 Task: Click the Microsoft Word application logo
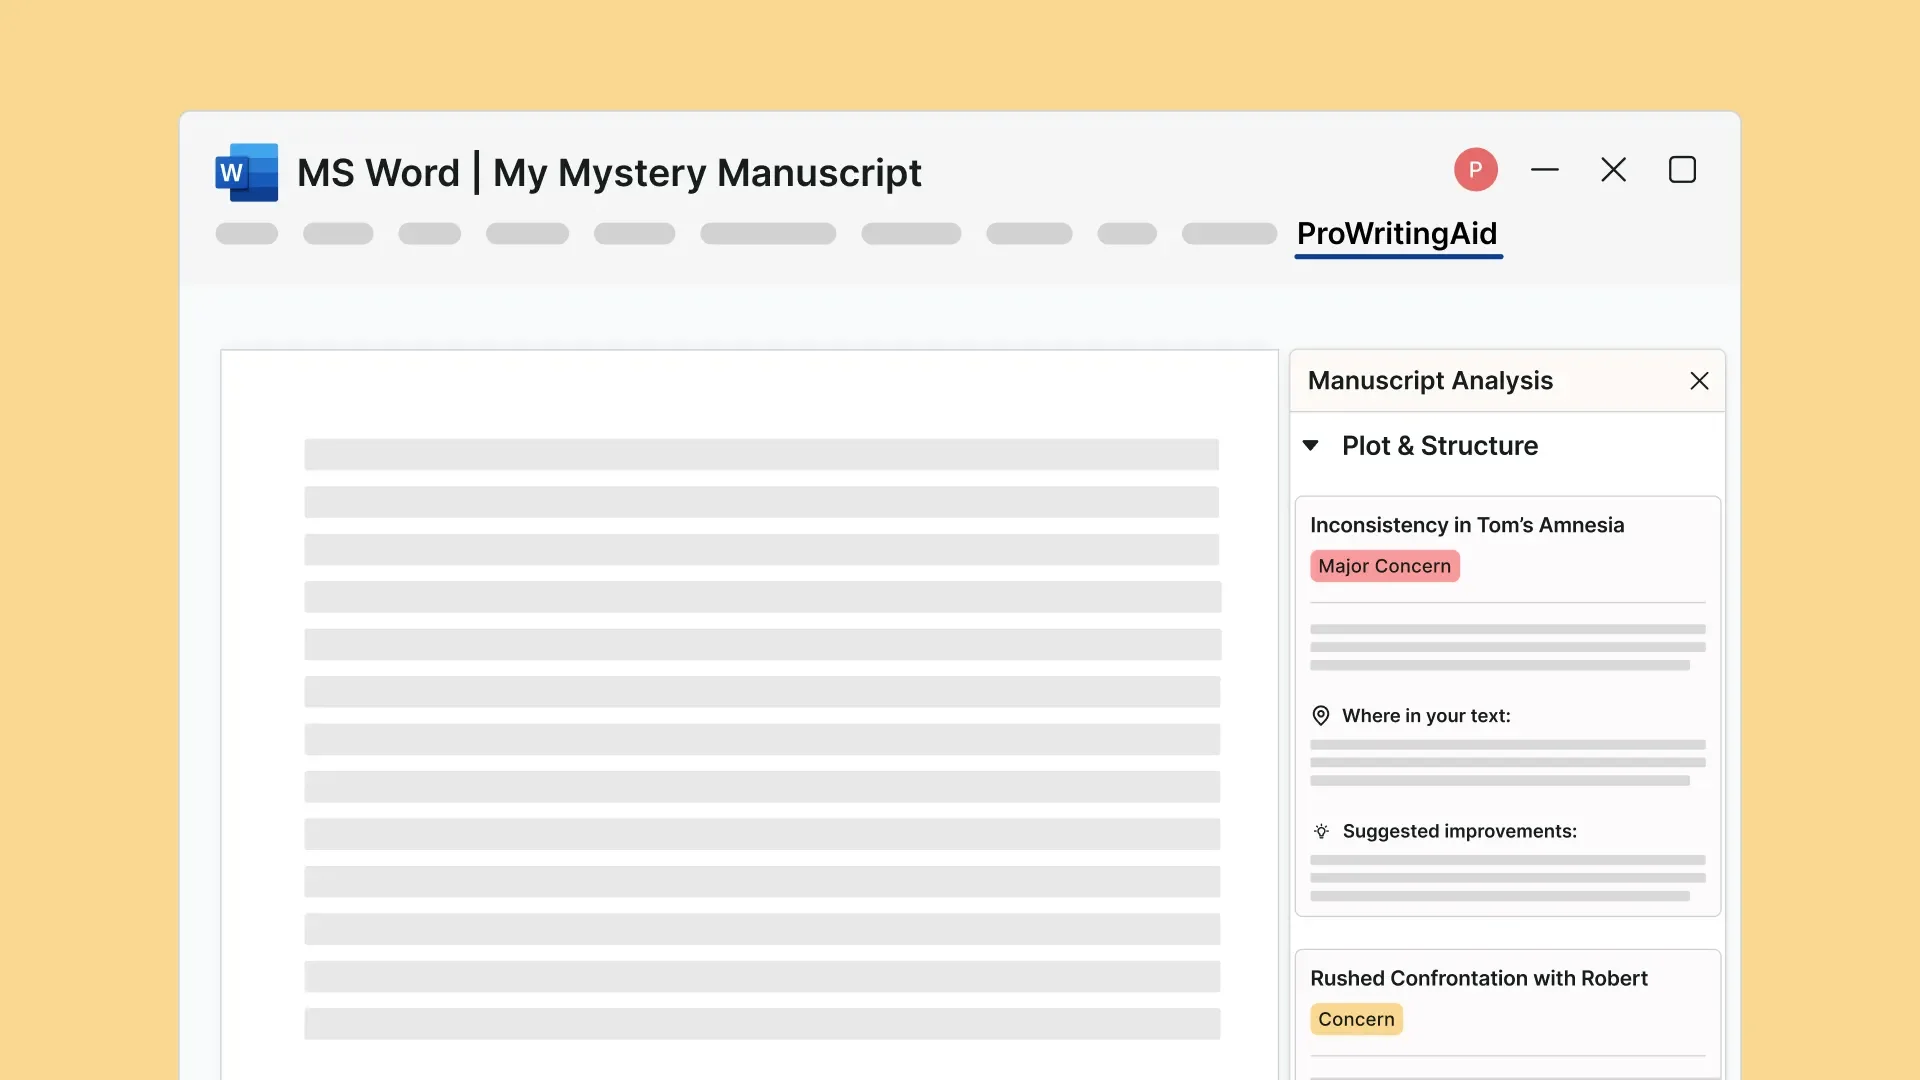click(245, 171)
